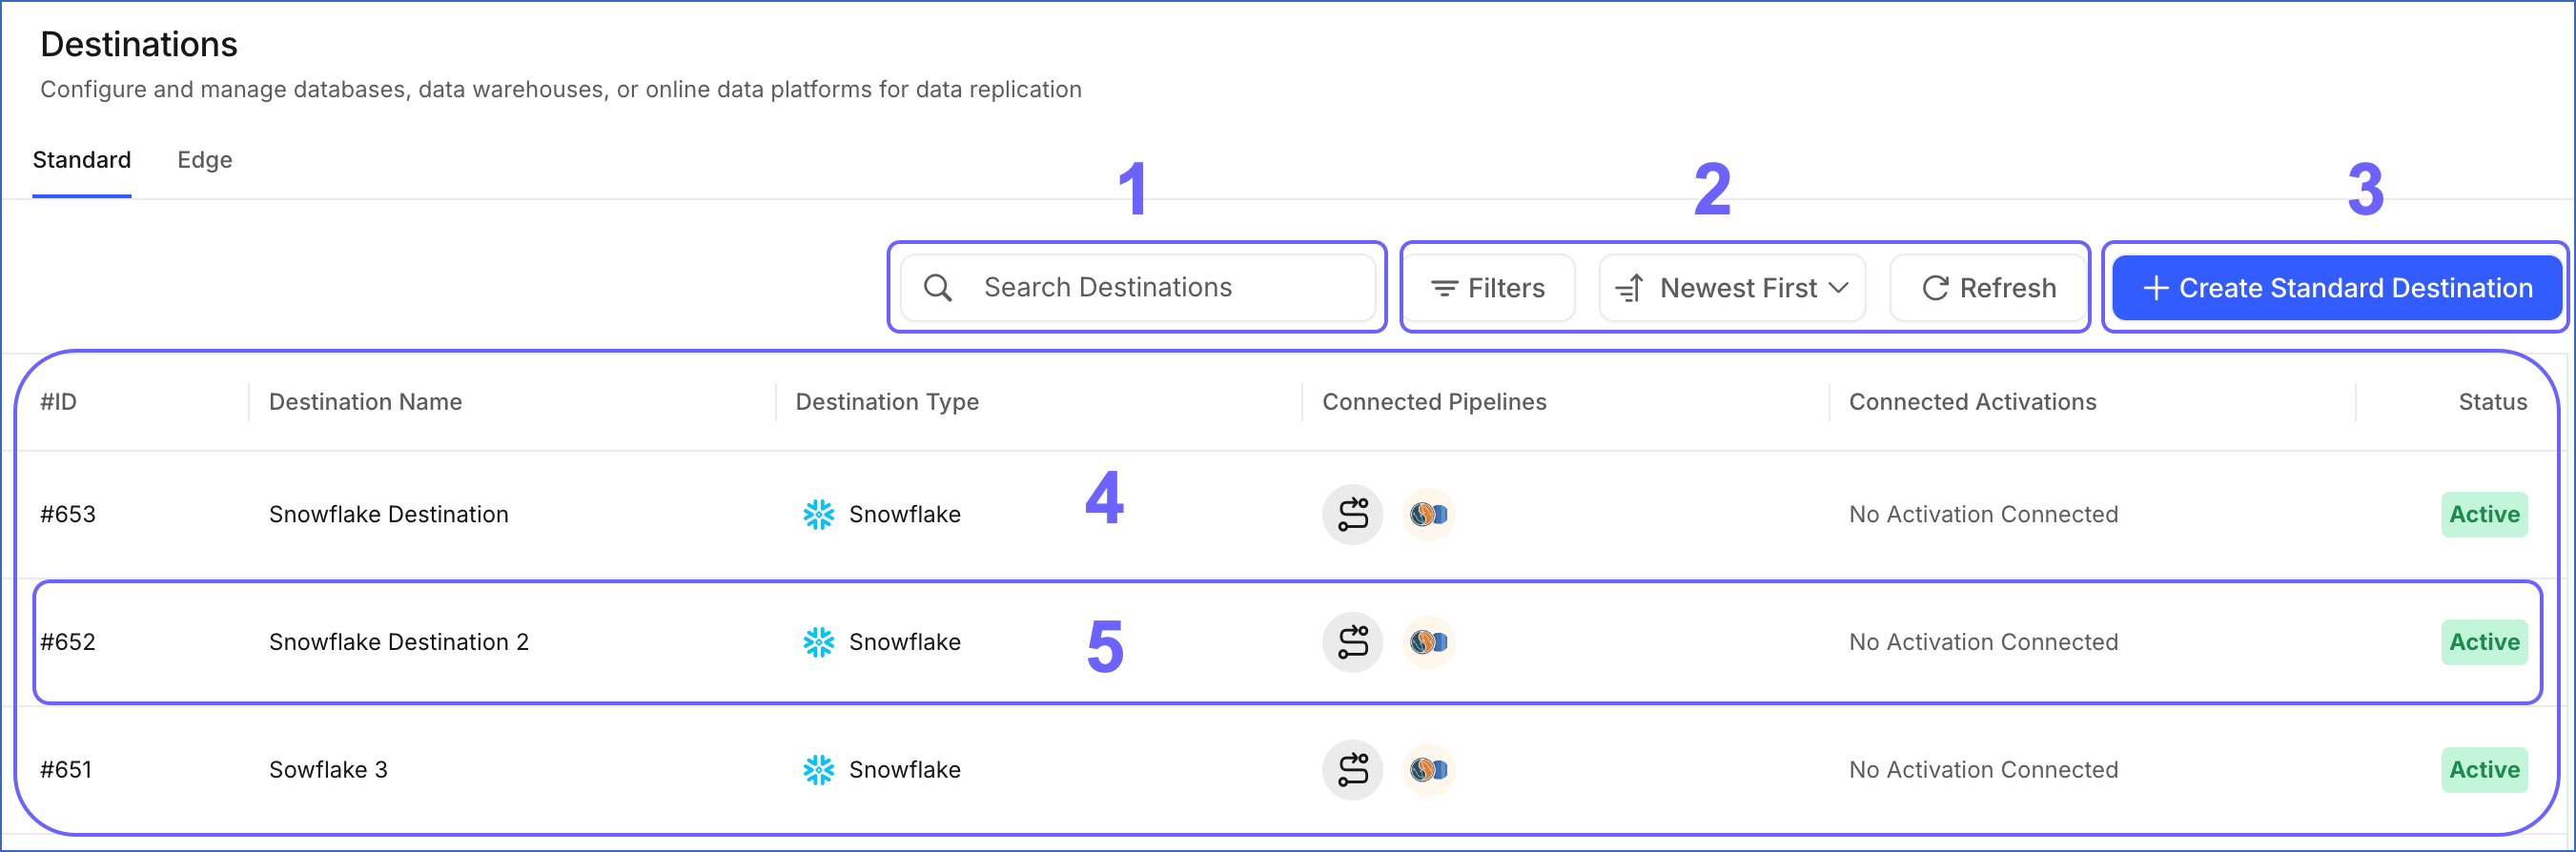2576x852 pixels.
Task: Open the Filters button
Action: click(1488, 288)
